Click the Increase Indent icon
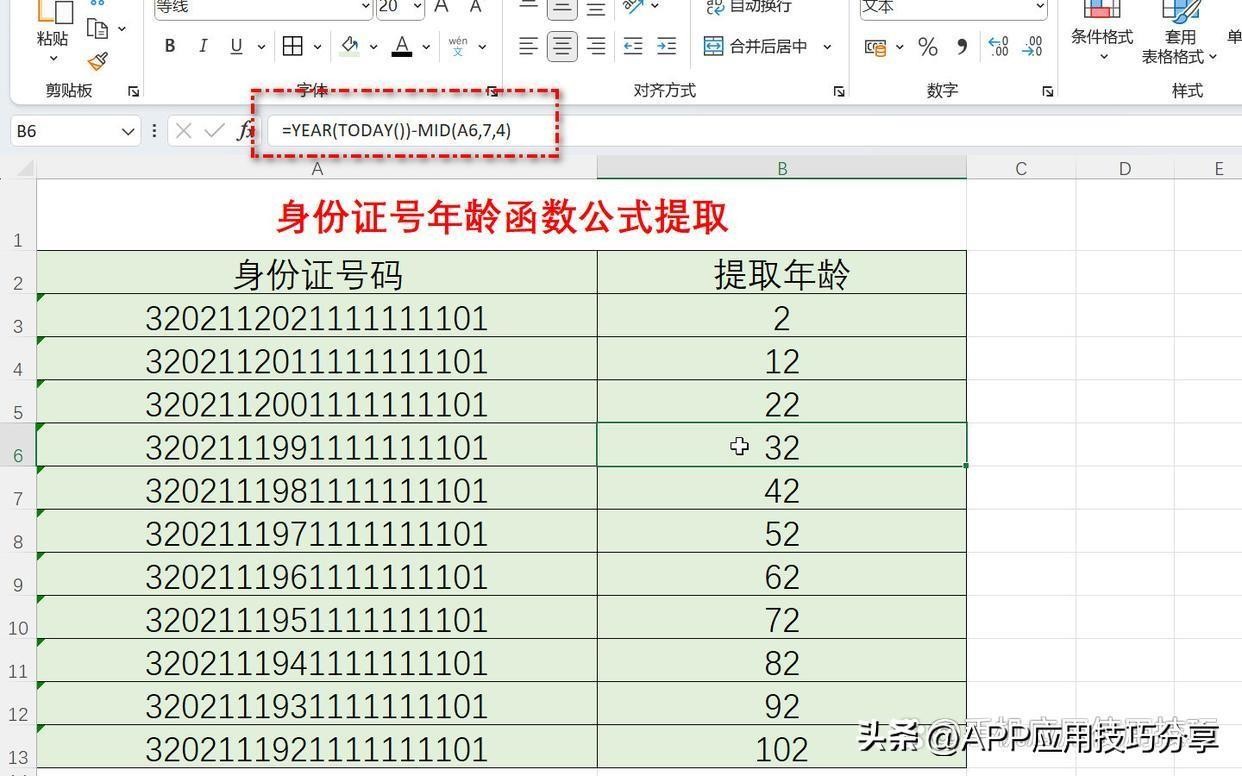The width and height of the screenshot is (1242, 776). [x=666, y=46]
